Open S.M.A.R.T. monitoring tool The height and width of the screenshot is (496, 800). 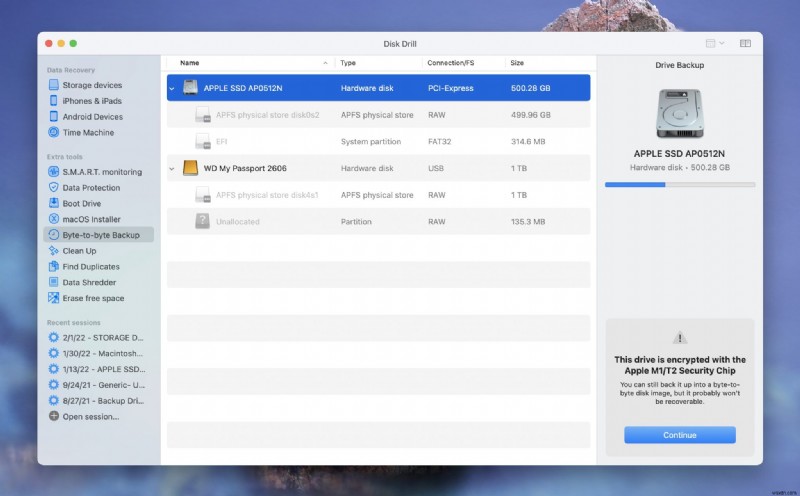pyautogui.click(x=101, y=172)
